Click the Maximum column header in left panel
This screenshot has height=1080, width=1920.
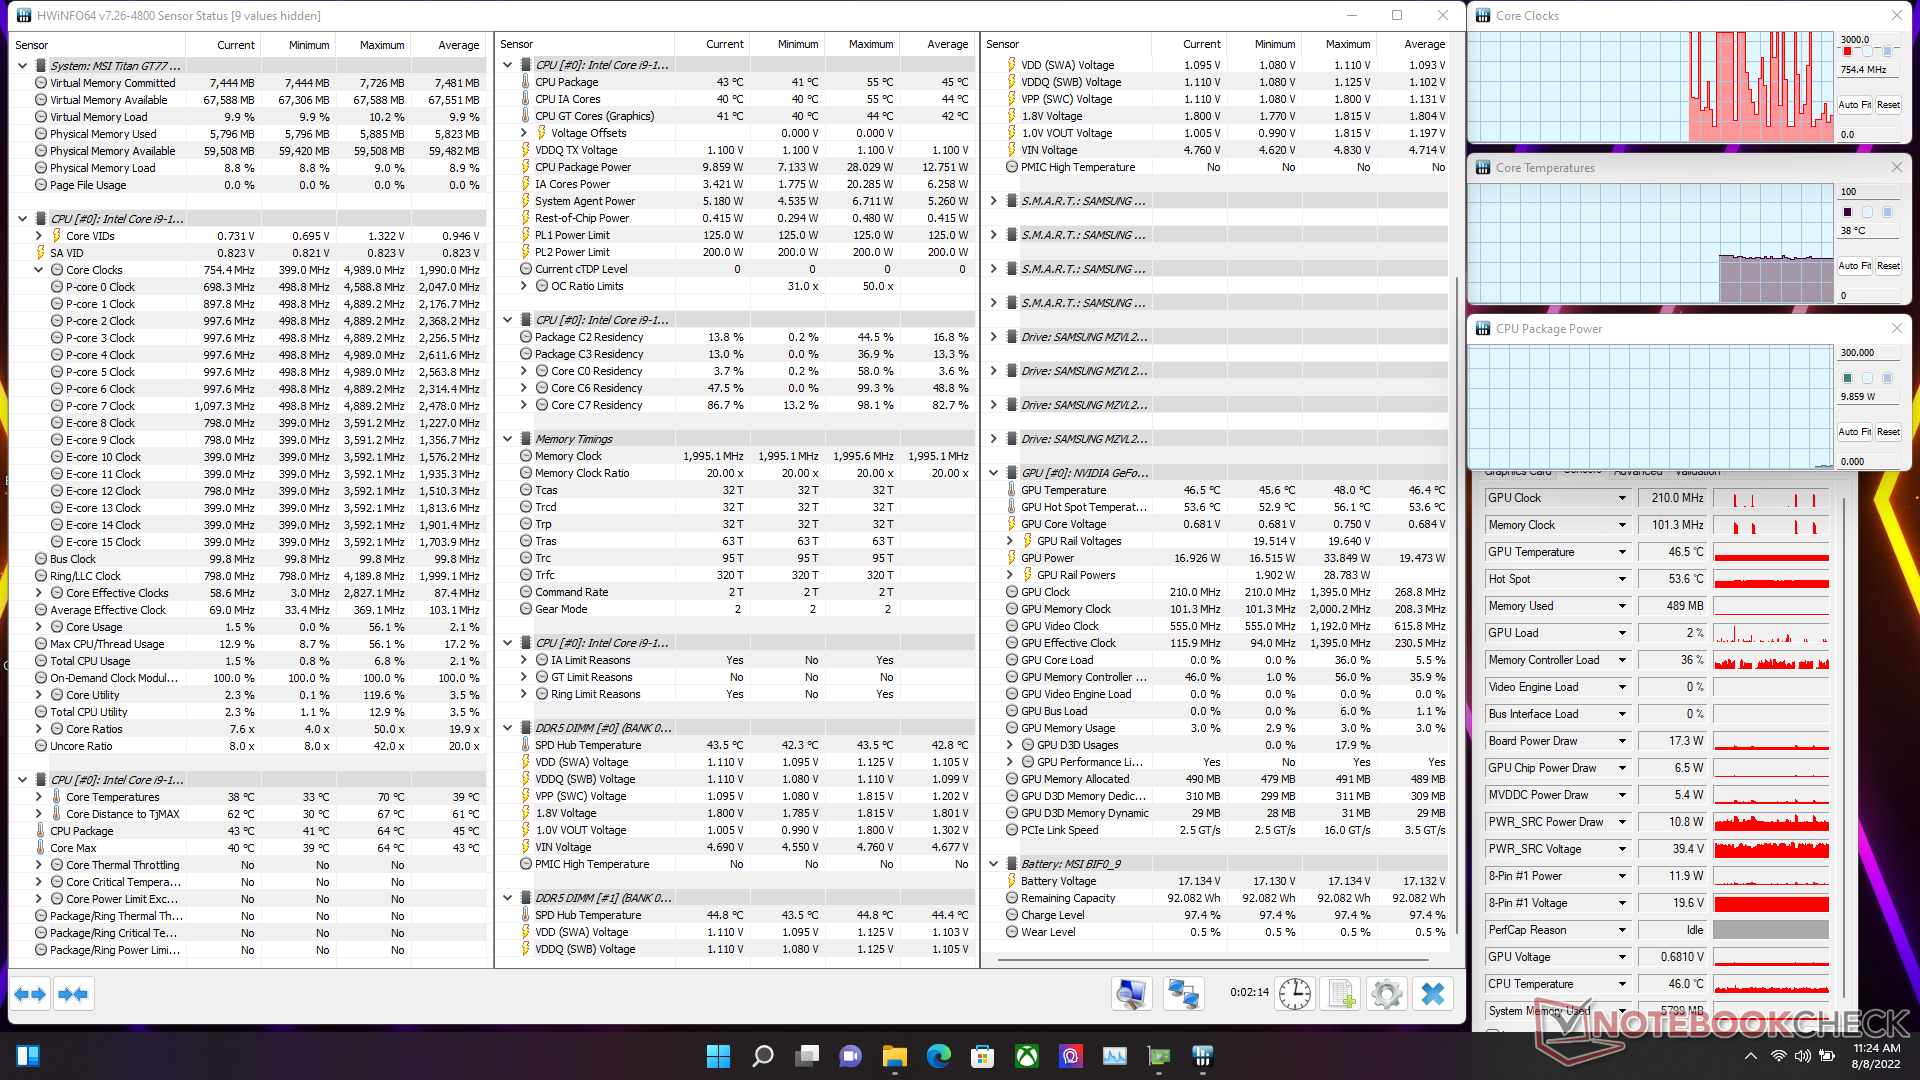tap(381, 45)
